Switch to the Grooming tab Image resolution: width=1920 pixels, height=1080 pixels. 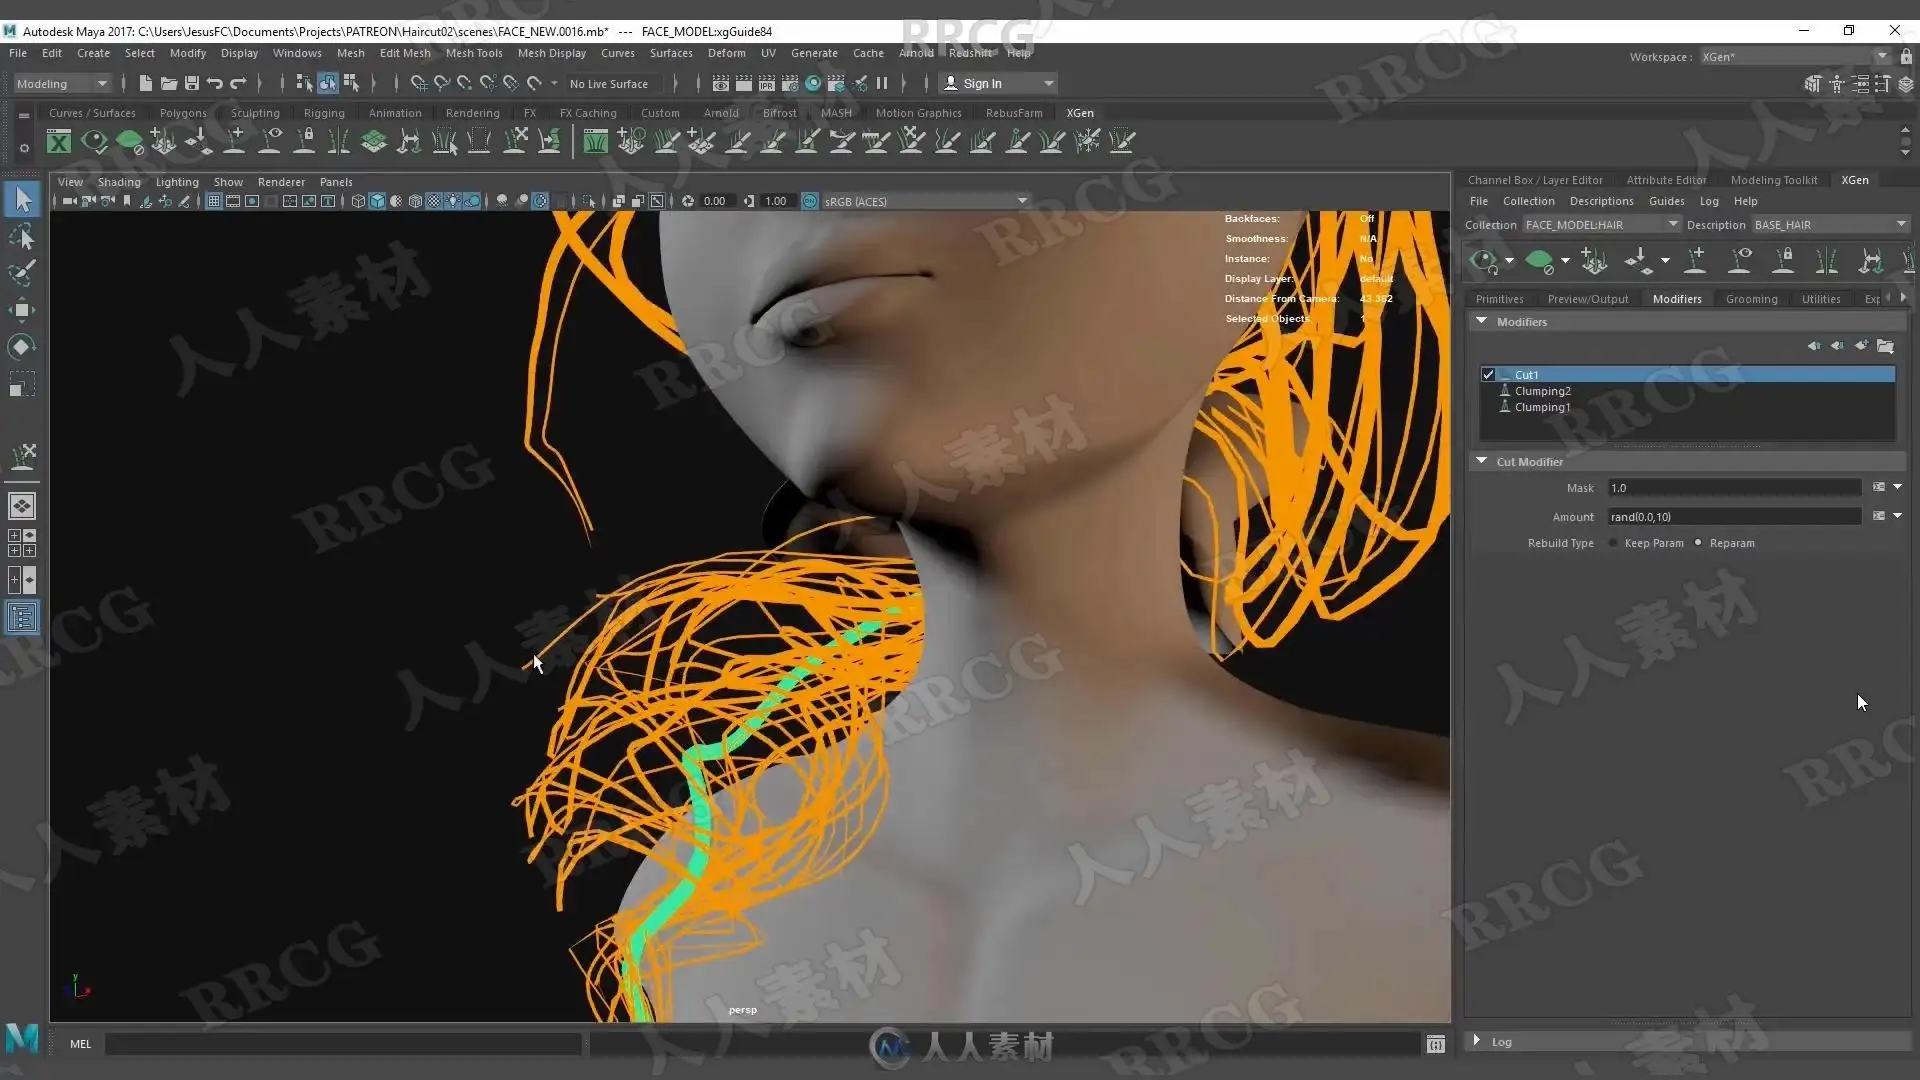click(1751, 299)
